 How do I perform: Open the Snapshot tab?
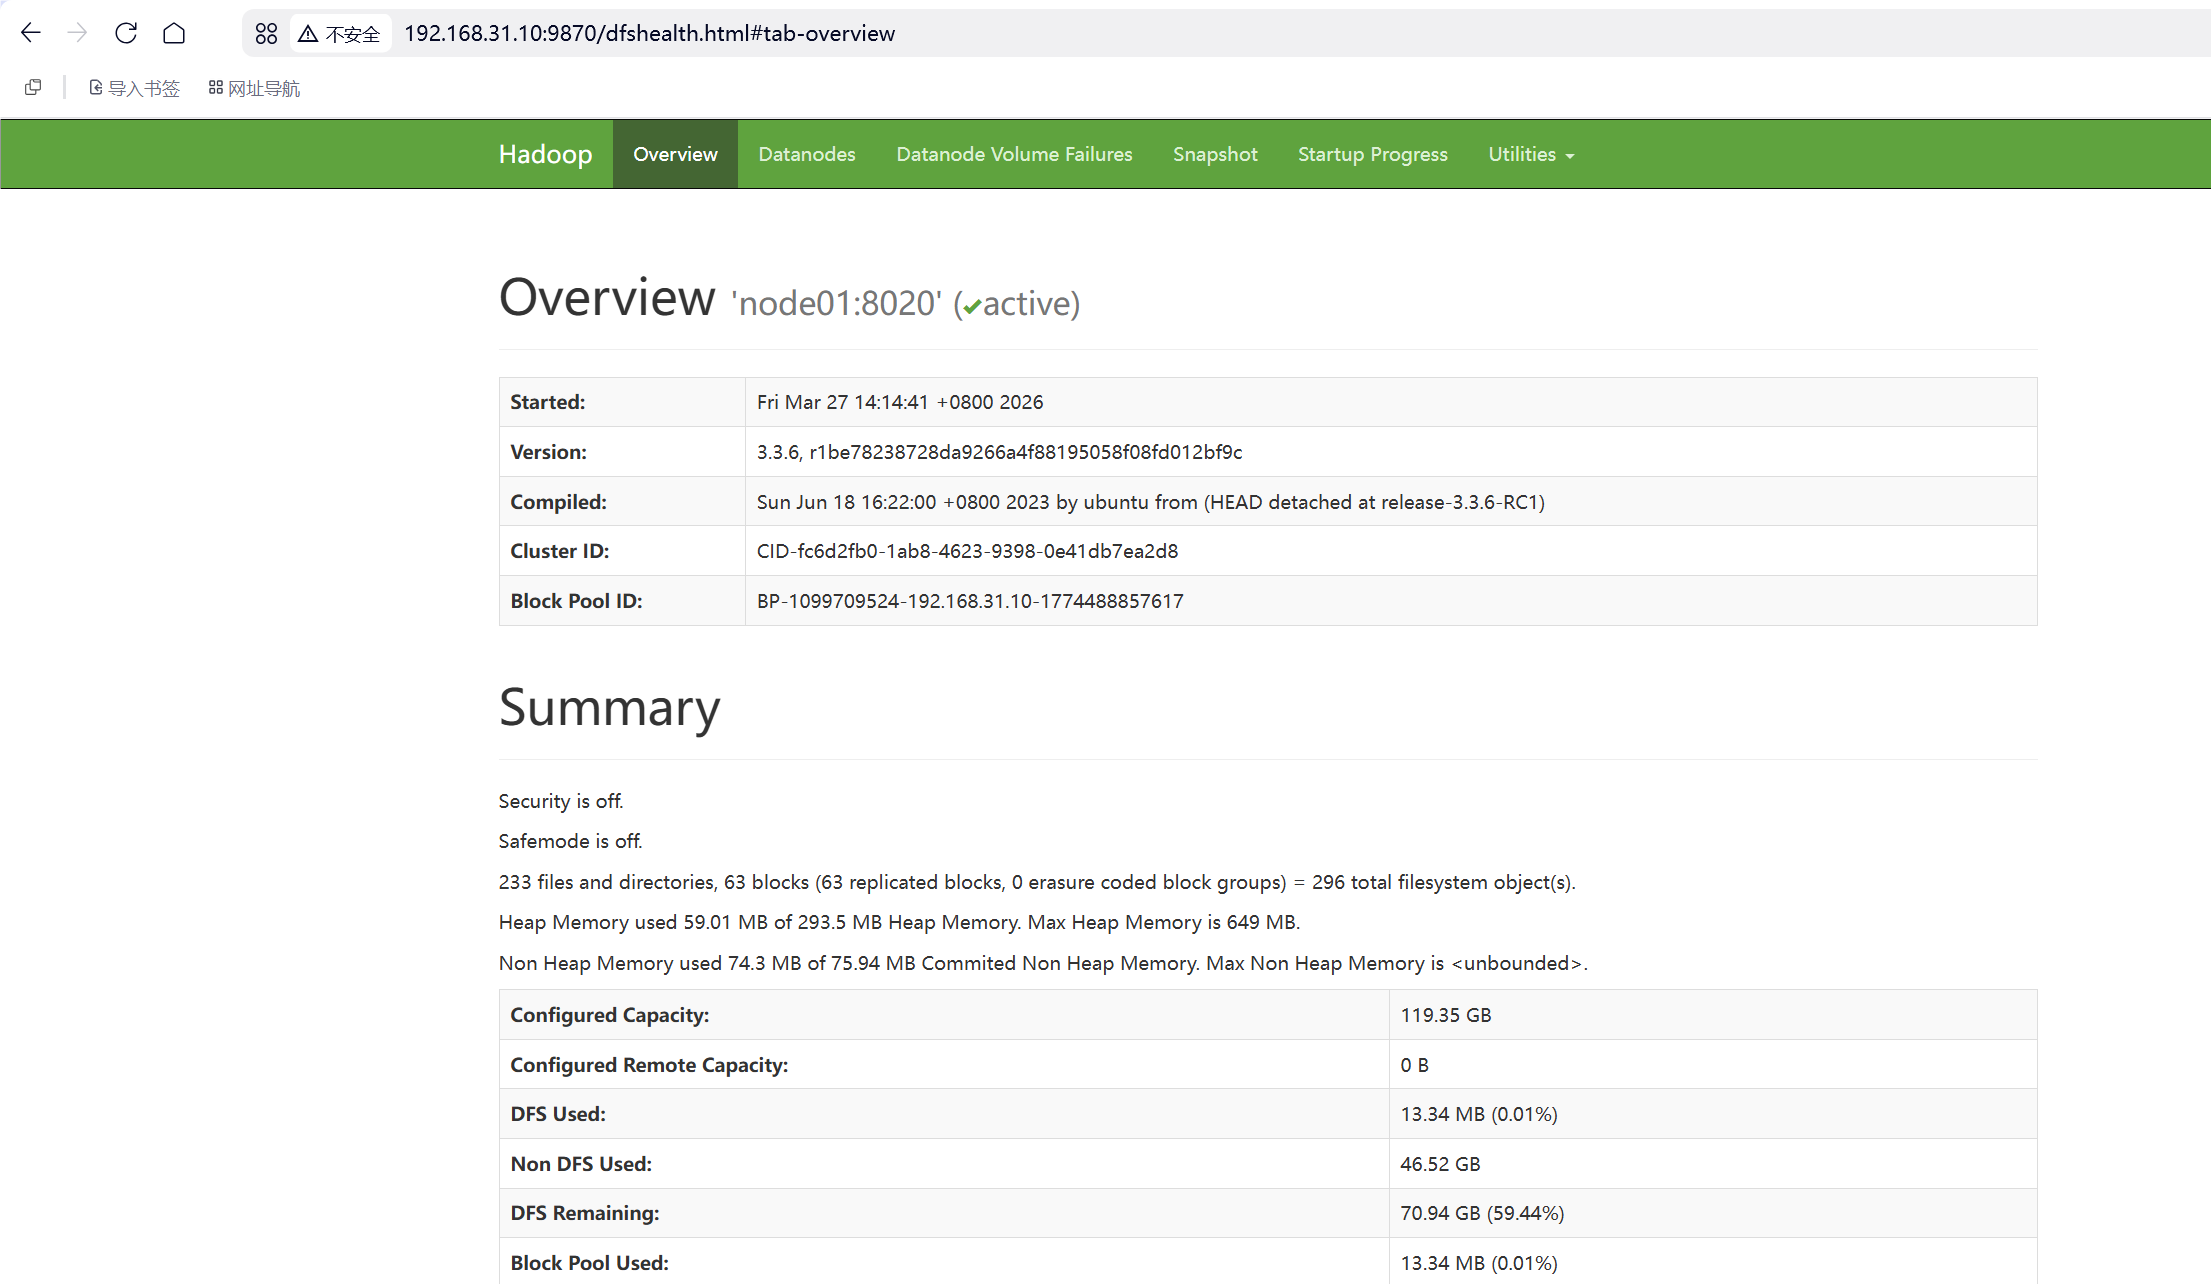pyautogui.click(x=1215, y=154)
